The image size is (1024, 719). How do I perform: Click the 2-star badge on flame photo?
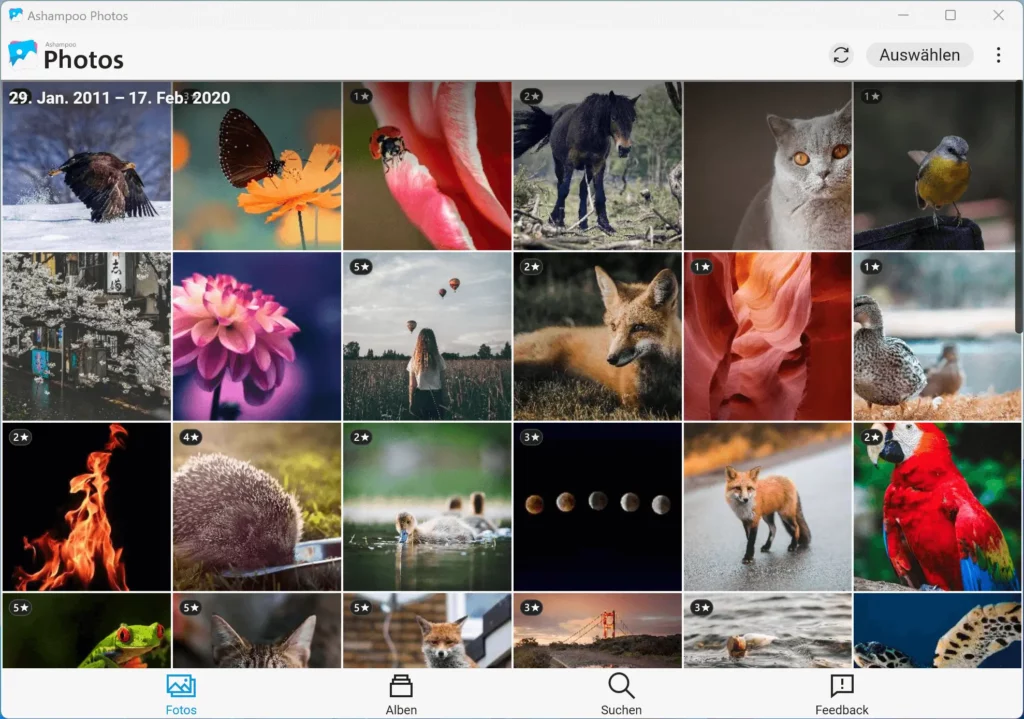click(20, 437)
